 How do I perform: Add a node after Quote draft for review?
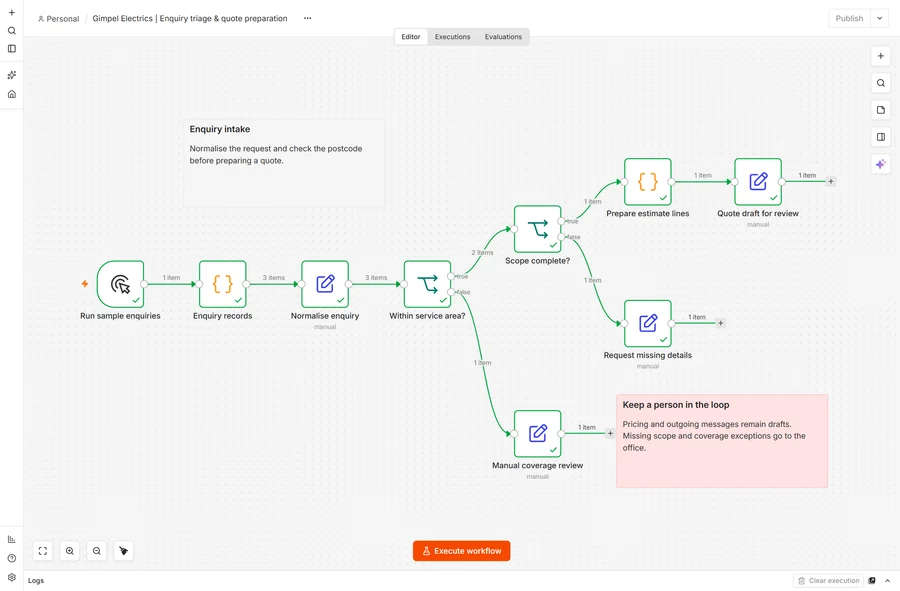[831, 181]
